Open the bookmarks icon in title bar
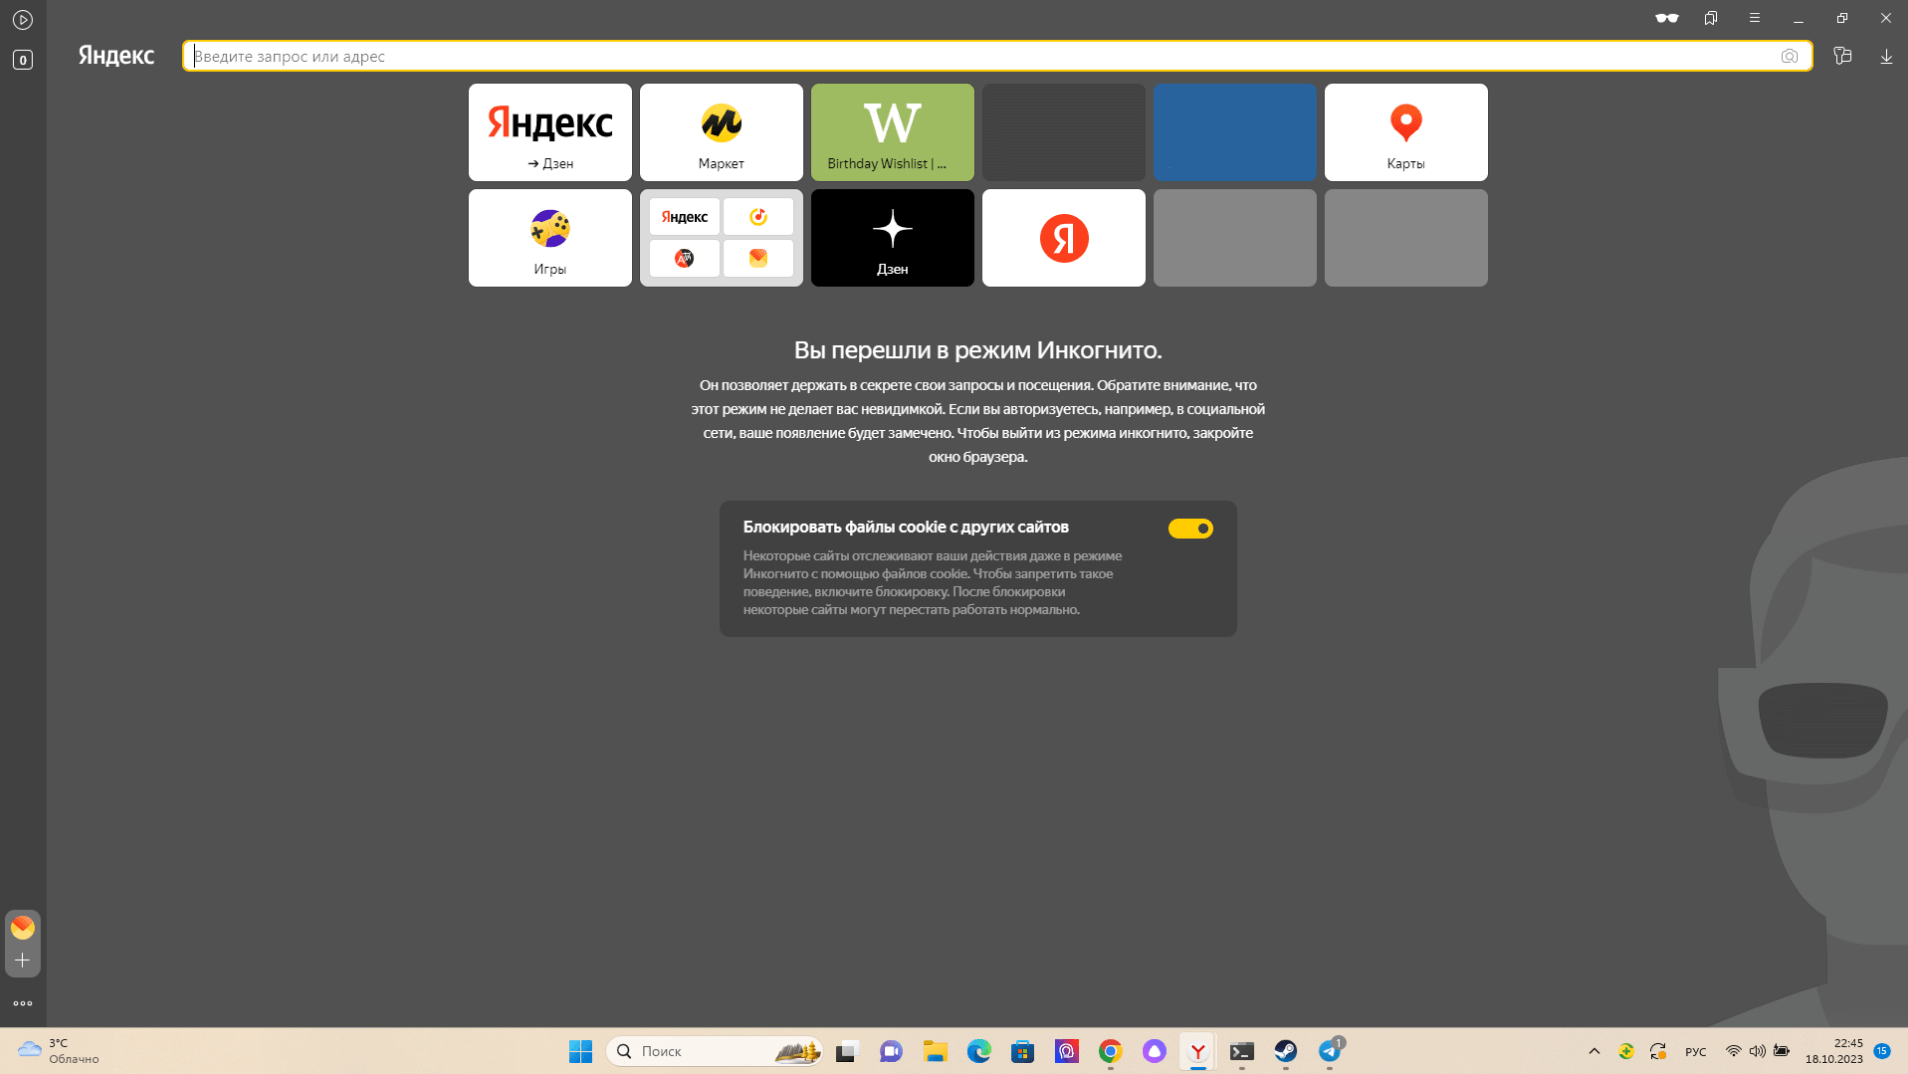 click(1711, 18)
